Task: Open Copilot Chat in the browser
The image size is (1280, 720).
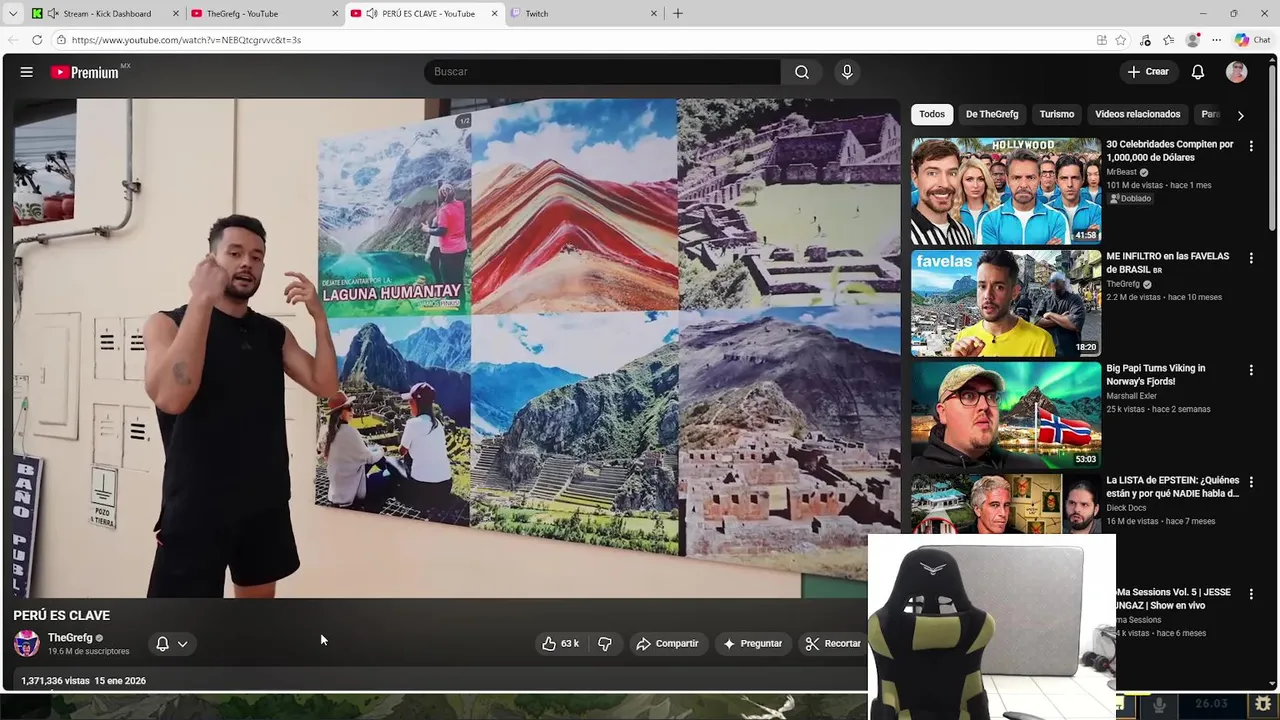Action: coord(1252,40)
